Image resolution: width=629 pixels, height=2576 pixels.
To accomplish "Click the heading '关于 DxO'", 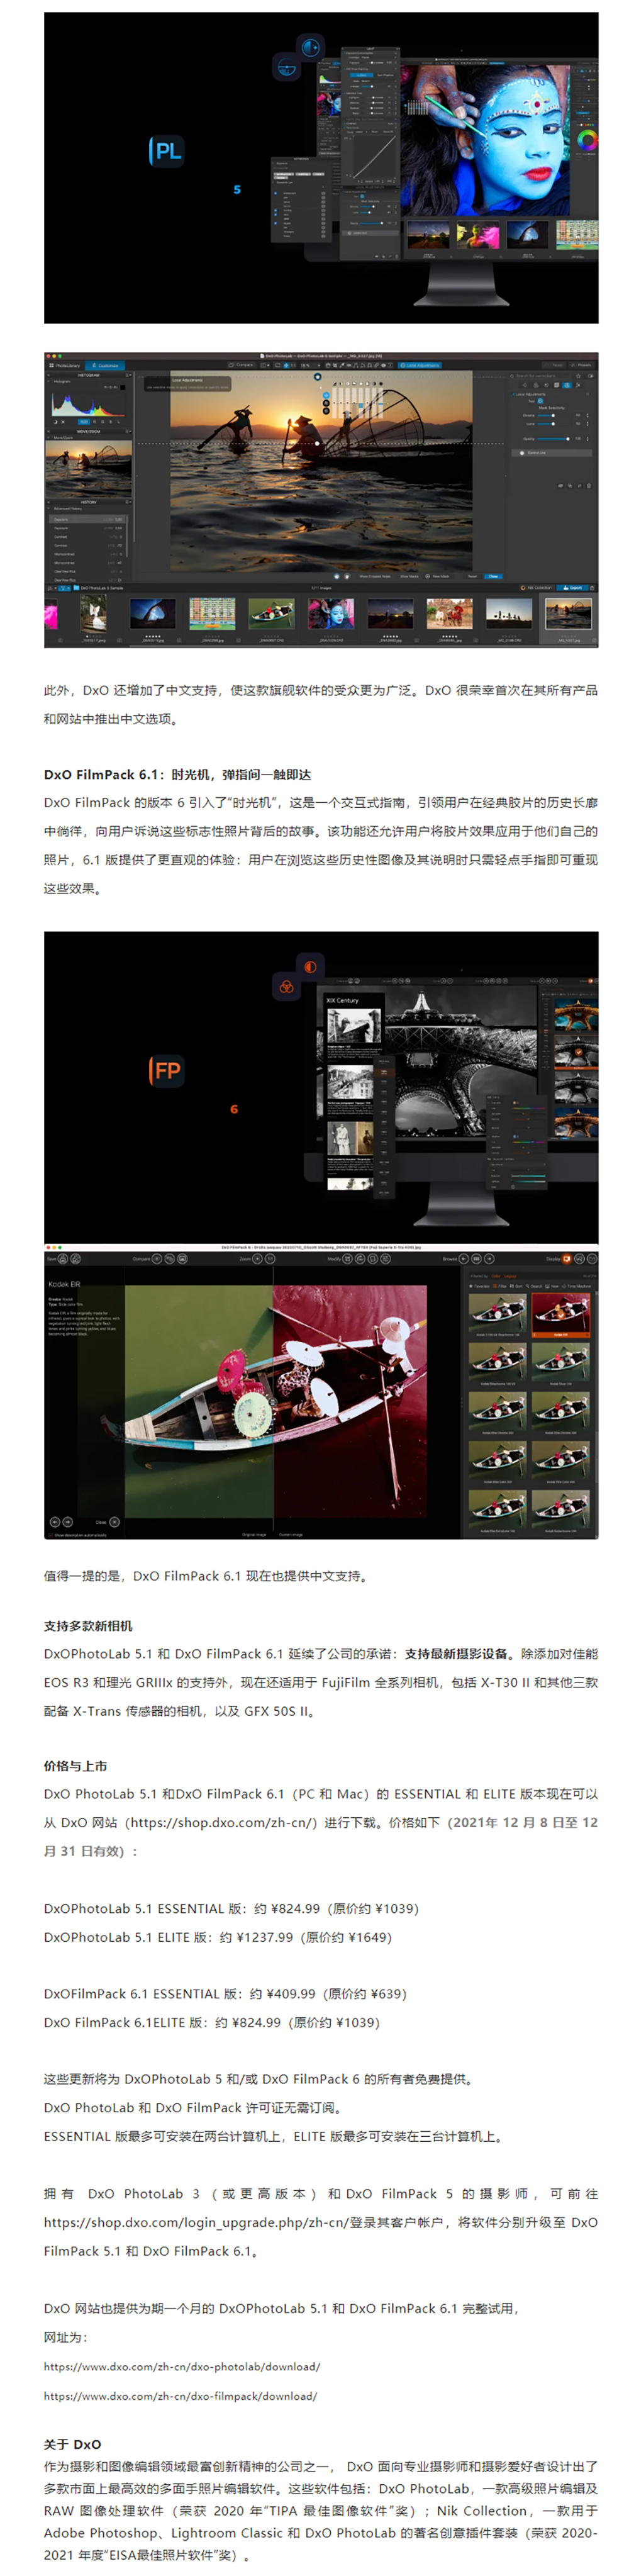I will tap(72, 2444).
